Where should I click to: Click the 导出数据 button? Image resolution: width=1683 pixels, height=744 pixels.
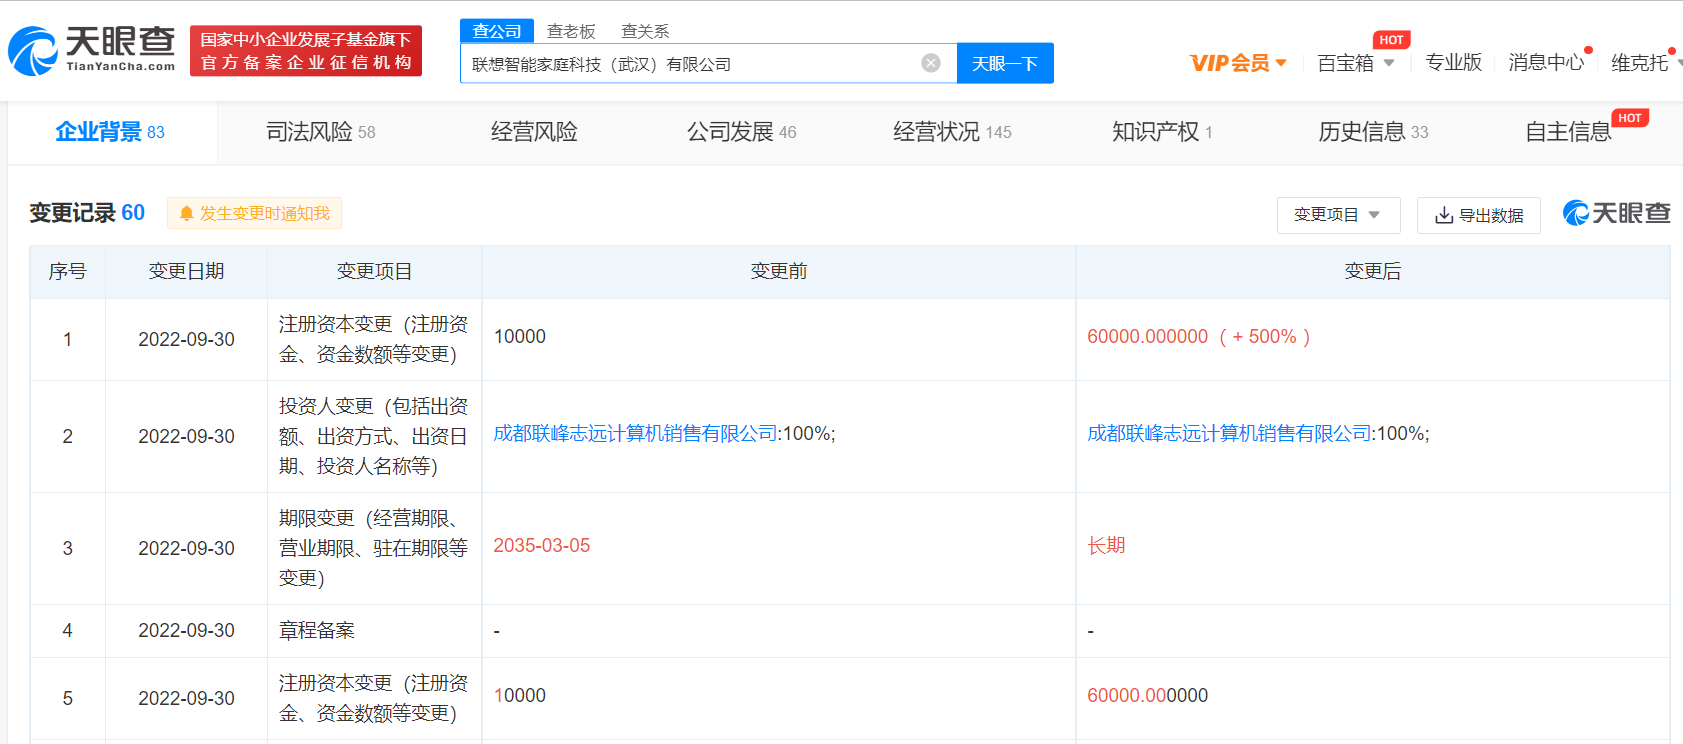1479,215
